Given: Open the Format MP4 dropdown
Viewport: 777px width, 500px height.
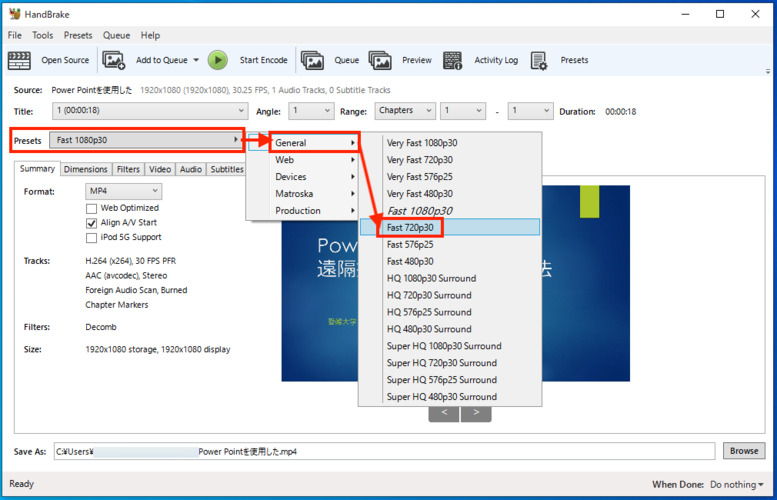Looking at the screenshot, I should coord(123,191).
